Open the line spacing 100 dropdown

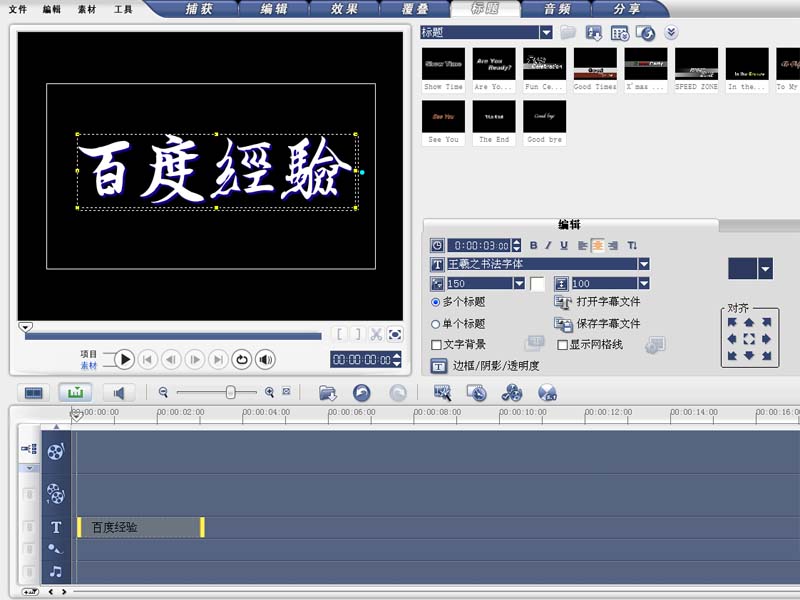click(x=644, y=284)
